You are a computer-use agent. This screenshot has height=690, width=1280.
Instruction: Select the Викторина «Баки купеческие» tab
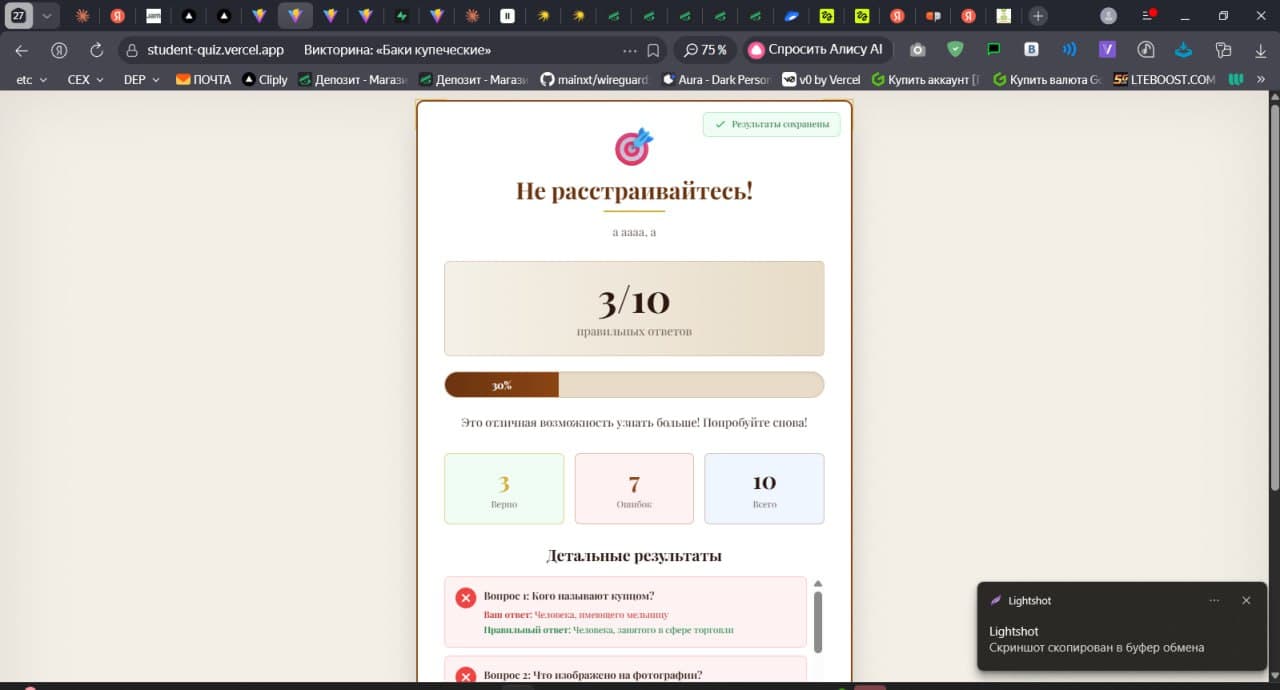[395, 49]
